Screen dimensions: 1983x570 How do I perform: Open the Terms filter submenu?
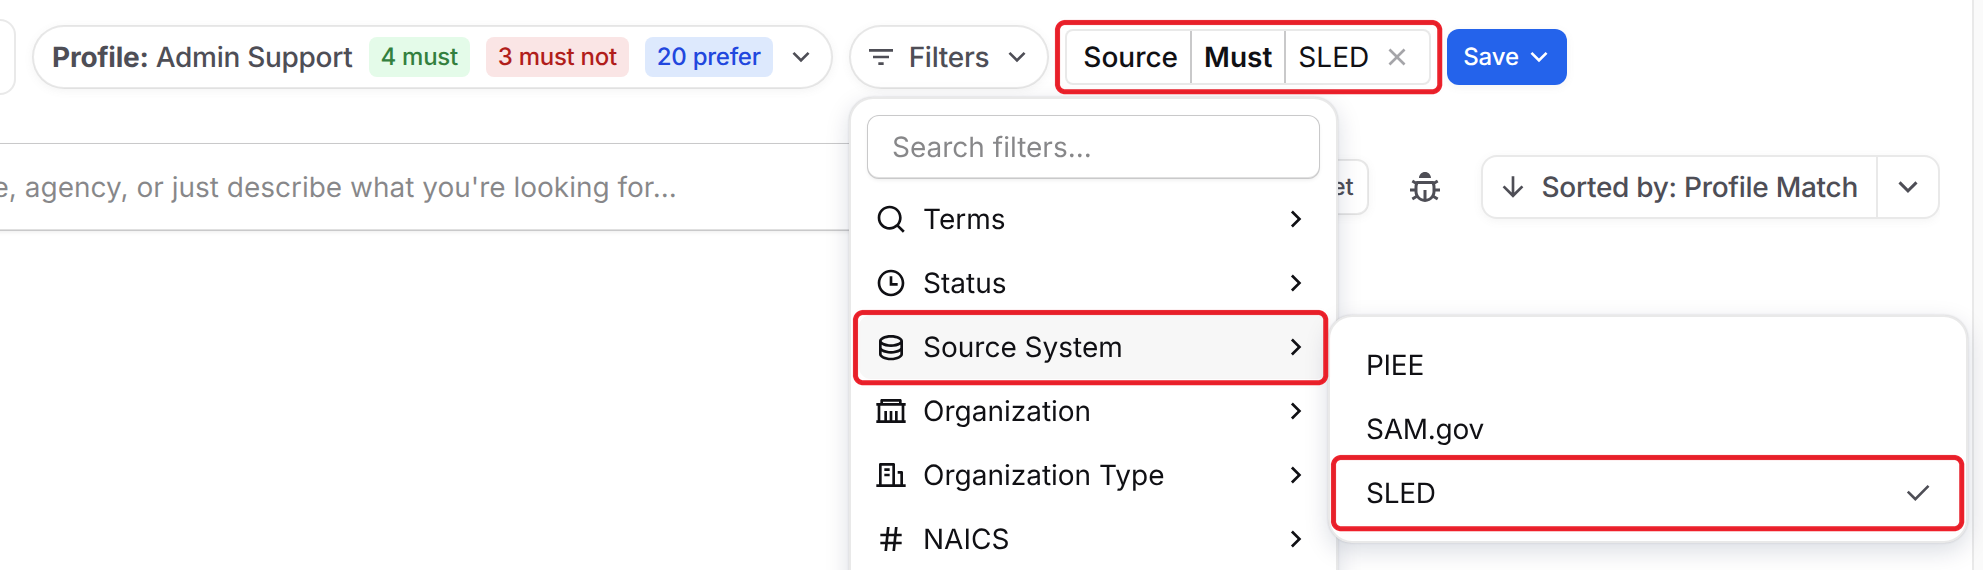pos(1091,219)
